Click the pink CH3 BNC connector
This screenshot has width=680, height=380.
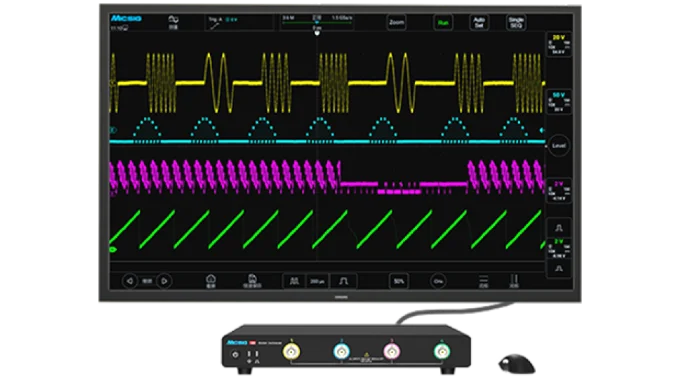point(392,351)
